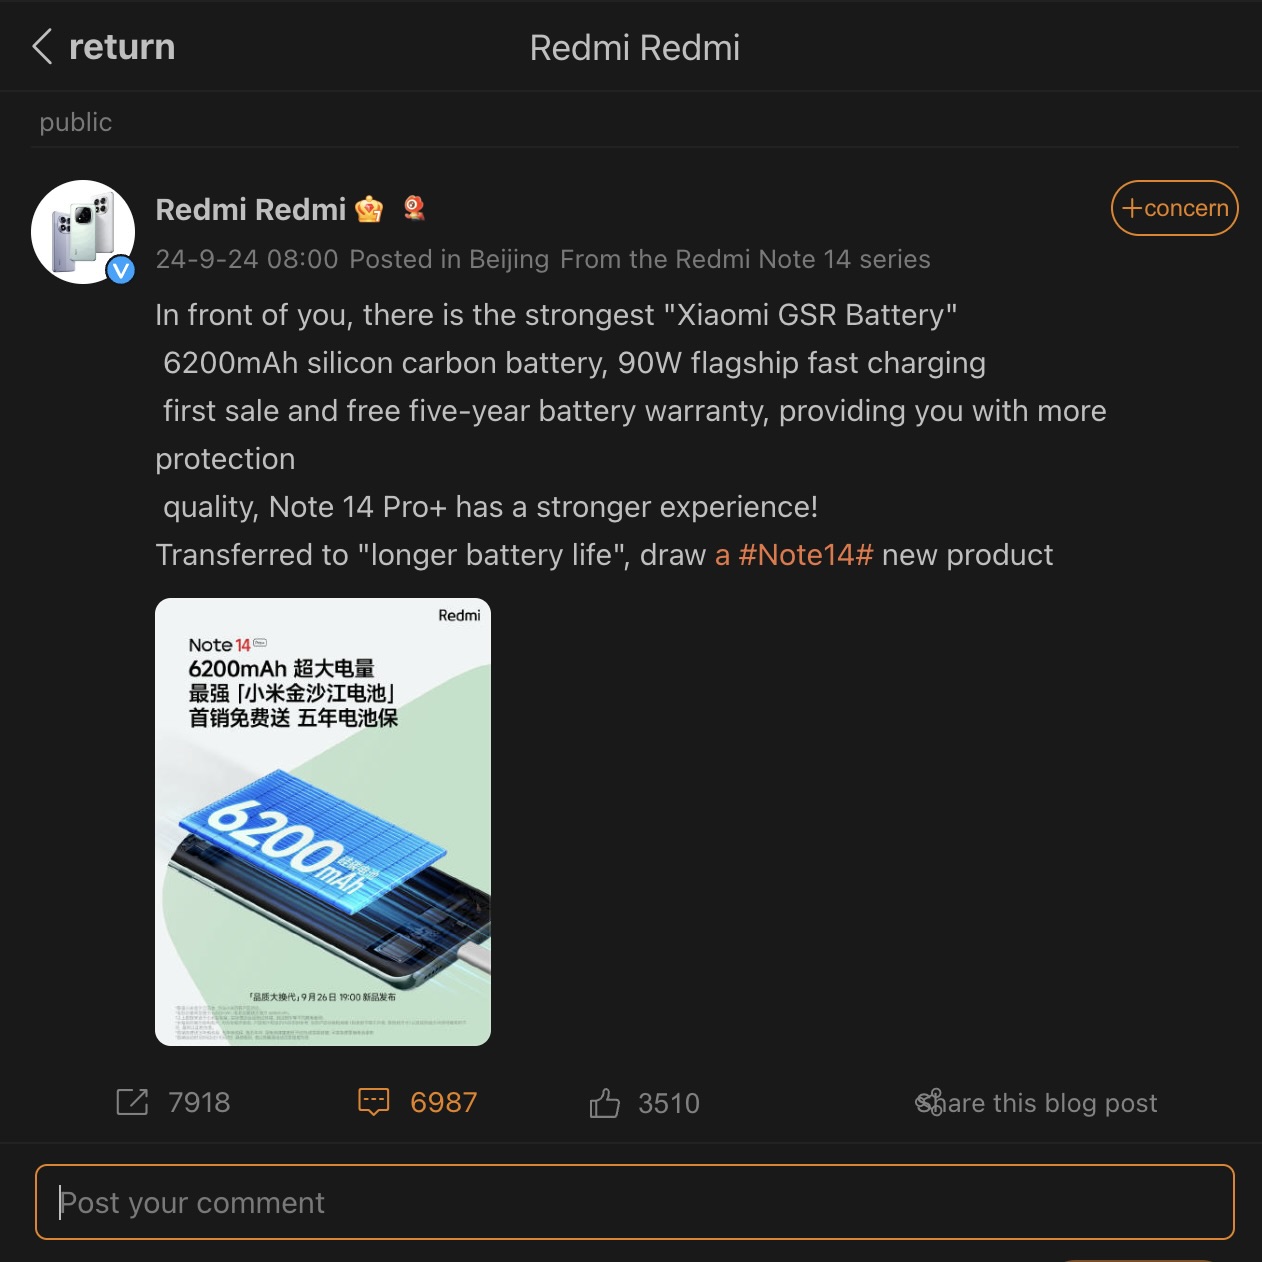This screenshot has width=1262, height=1262.
Task: Click the 7918 repost count
Action: [x=199, y=1102]
